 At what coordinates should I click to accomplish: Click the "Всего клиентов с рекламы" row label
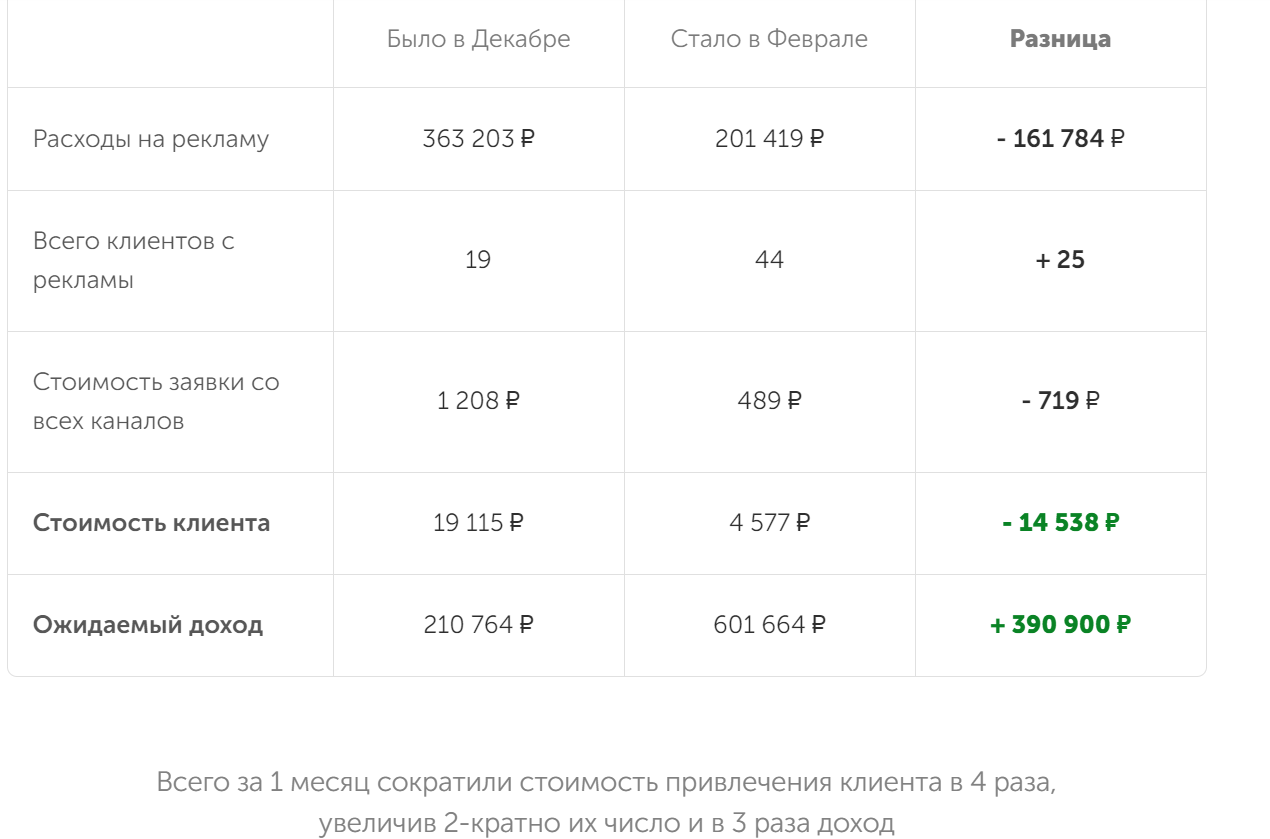tap(134, 260)
